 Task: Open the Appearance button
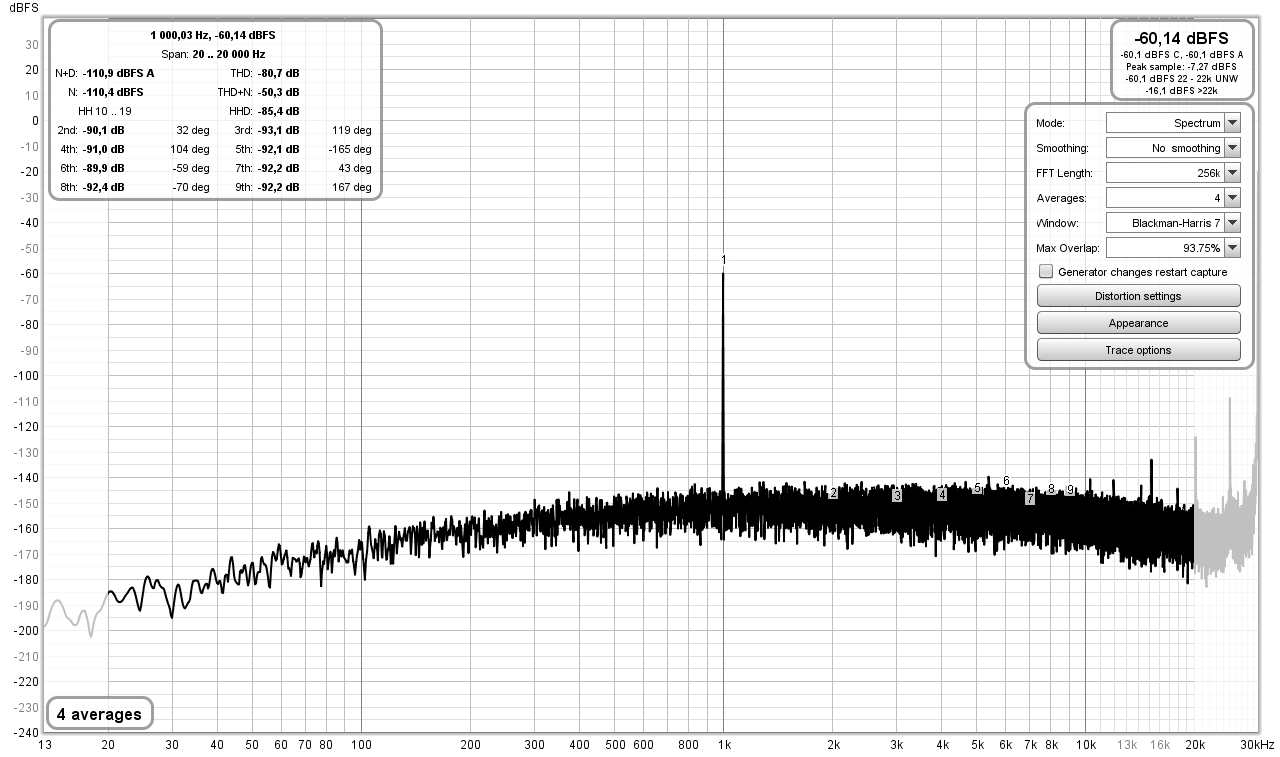tap(1138, 323)
